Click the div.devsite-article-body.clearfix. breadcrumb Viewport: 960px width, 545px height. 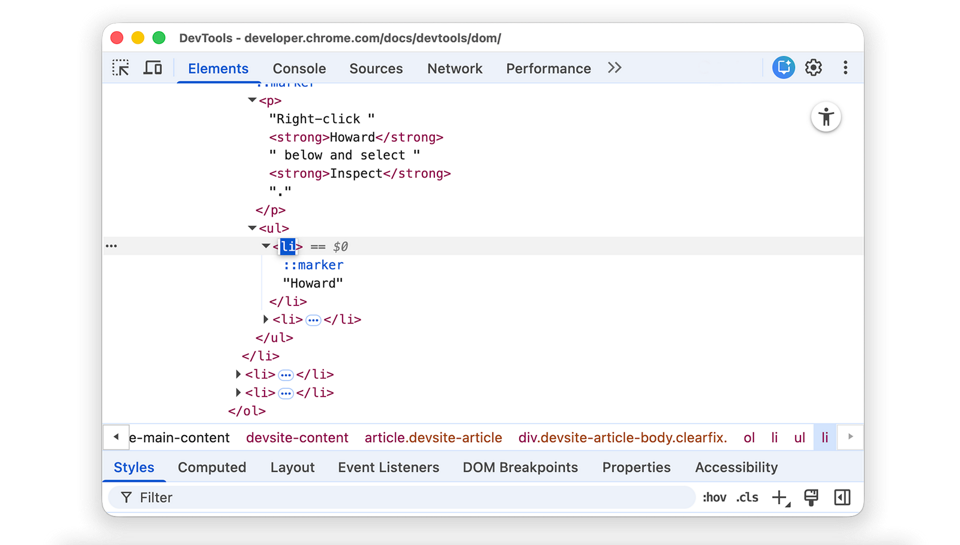pos(623,437)
